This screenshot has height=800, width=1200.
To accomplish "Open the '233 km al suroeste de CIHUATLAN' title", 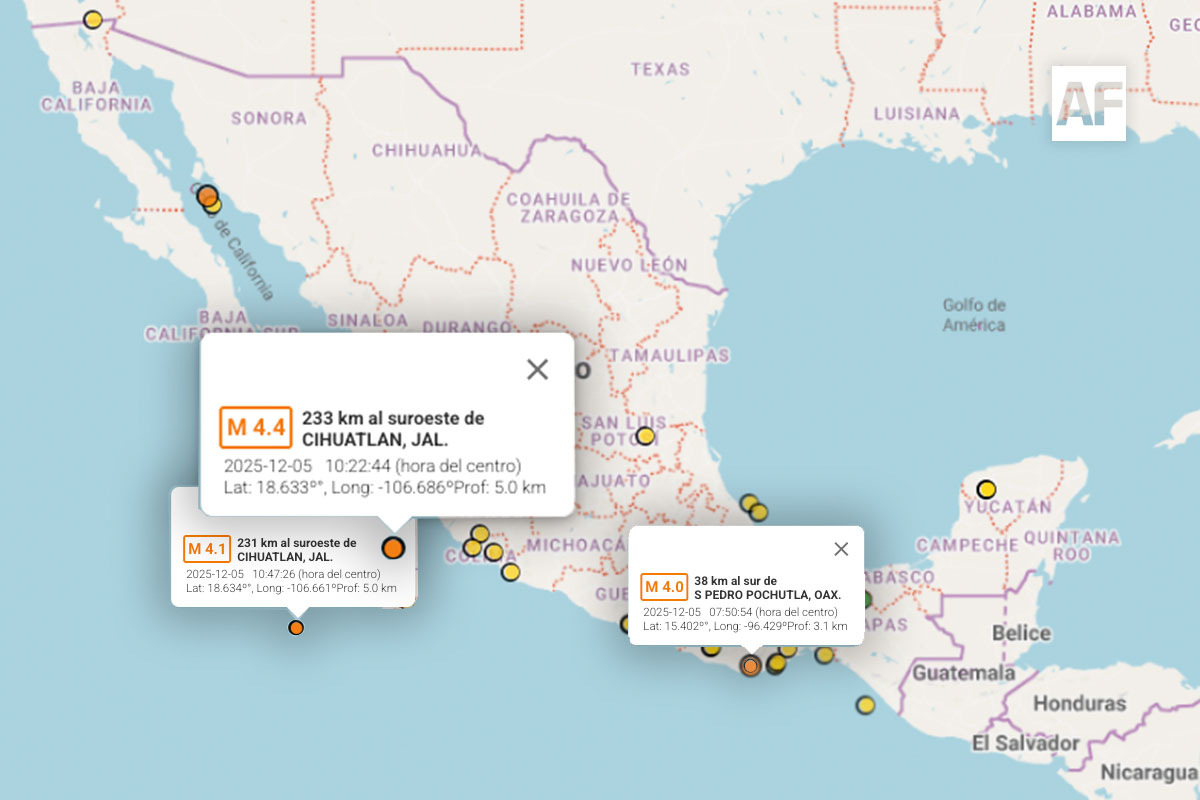I will coord(392,429).
